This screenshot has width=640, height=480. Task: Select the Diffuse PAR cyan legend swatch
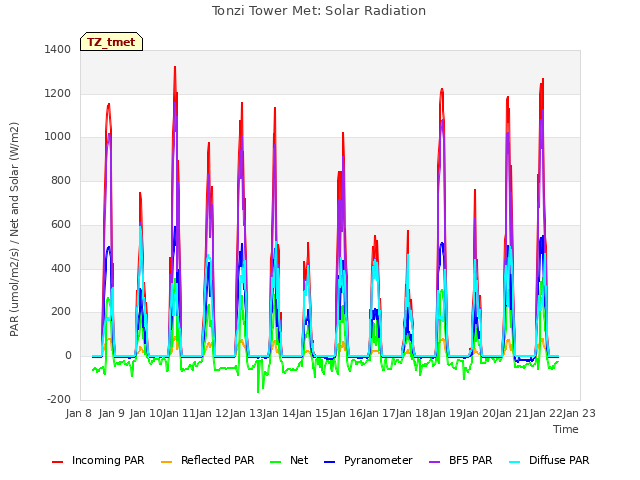click(515, 462)
